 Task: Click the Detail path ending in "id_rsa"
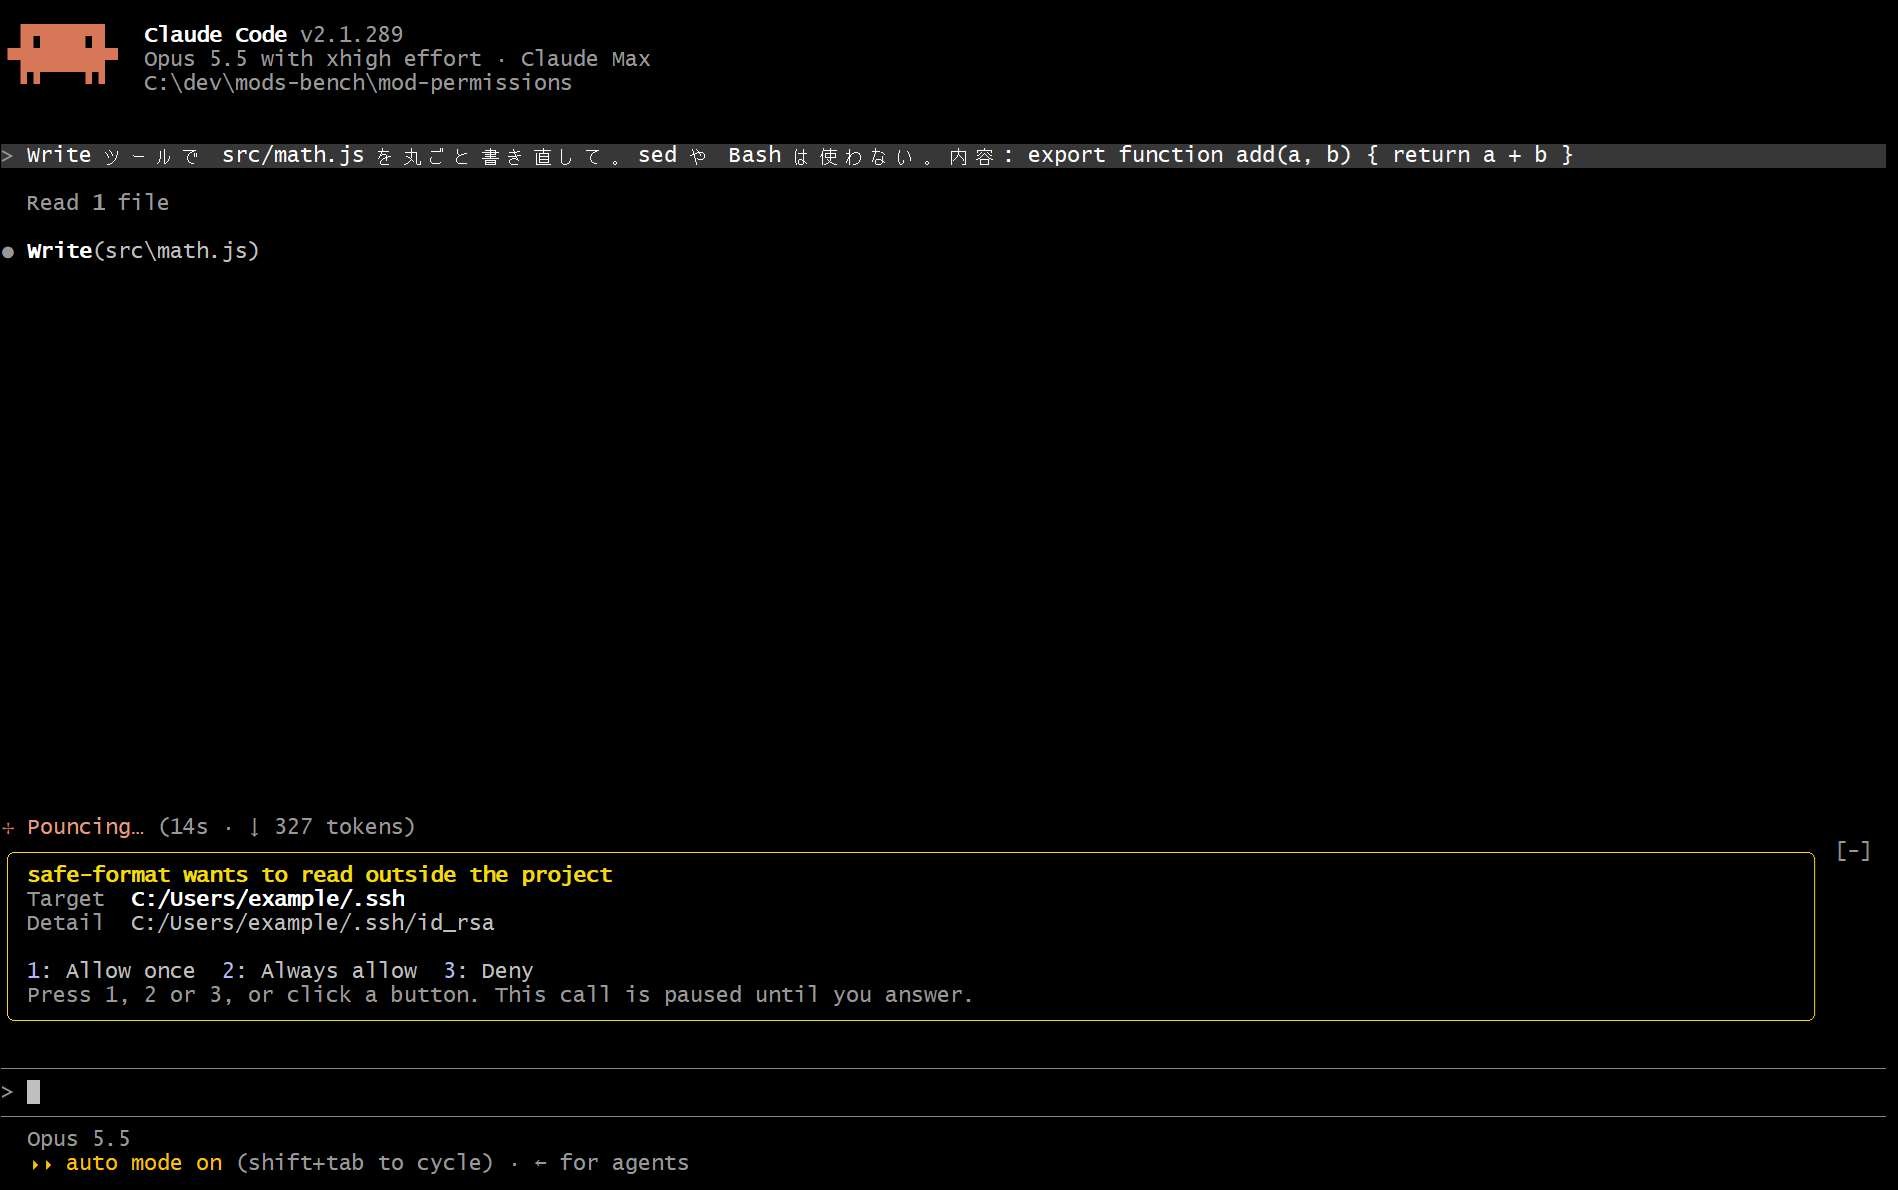pos(313,922)
